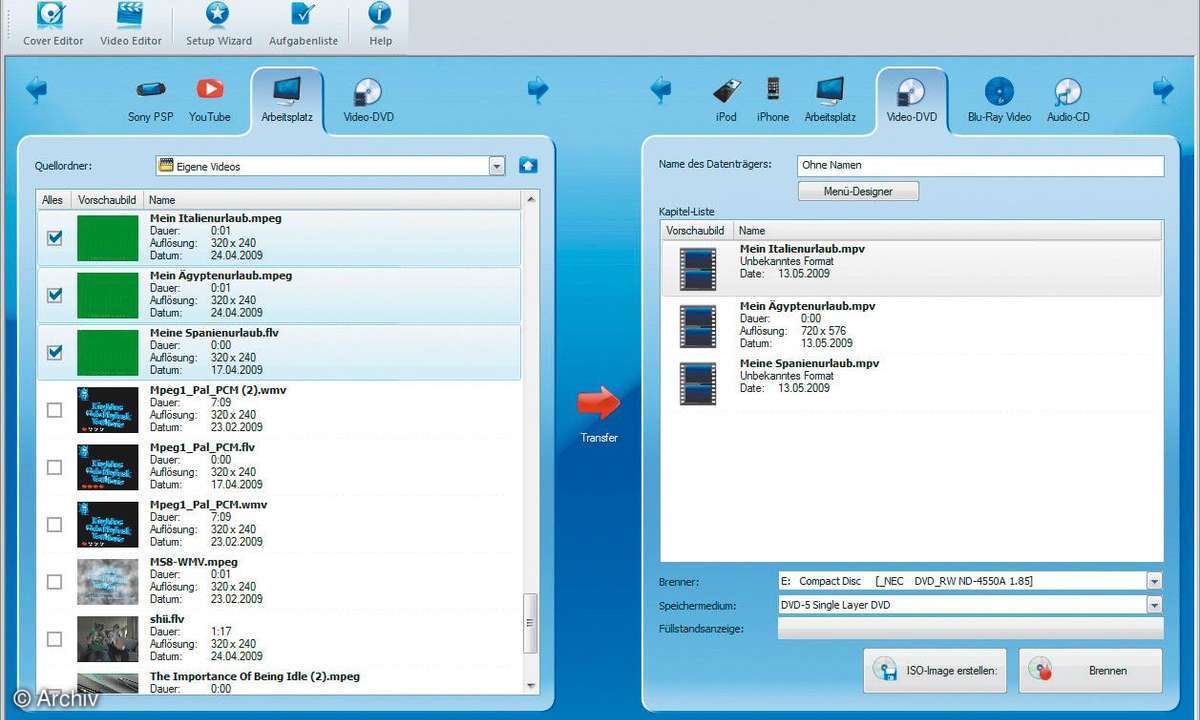Pick Audio-CD as target

(x=1068, y=100)
